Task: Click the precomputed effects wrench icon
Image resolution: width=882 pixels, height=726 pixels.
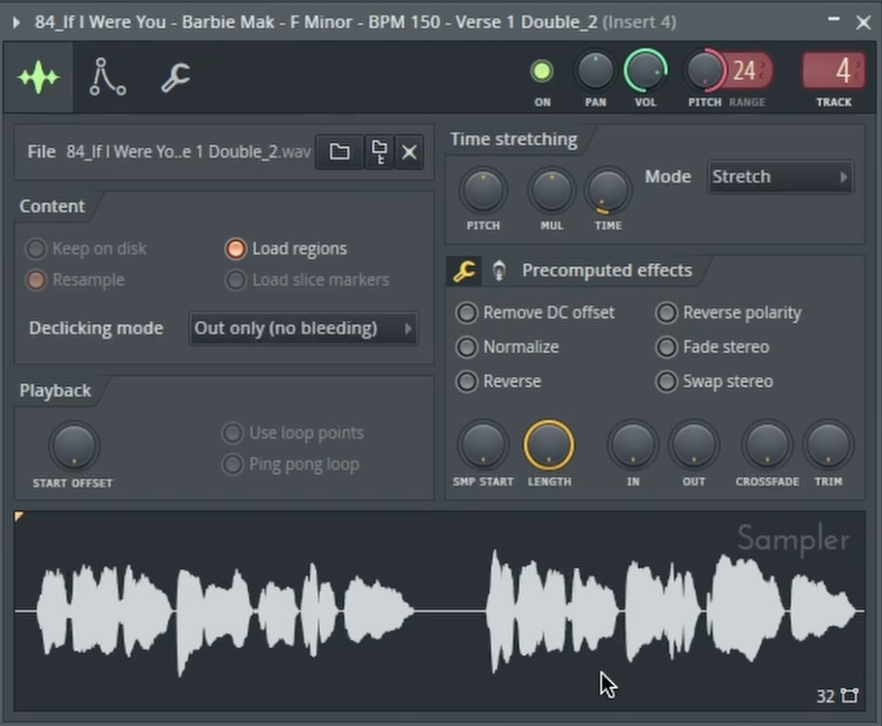Action: [x=464, y=271]
